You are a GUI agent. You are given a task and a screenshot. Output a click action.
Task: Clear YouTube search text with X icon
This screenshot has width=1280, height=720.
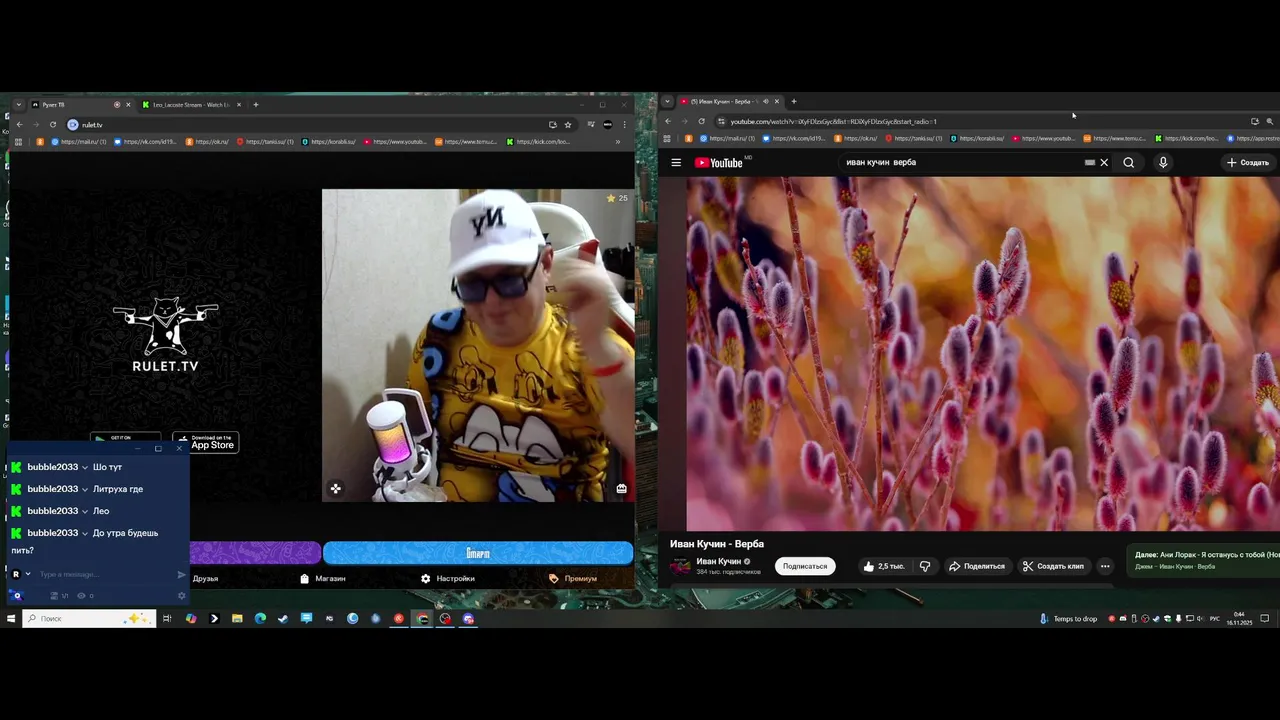pos(1104,162)
